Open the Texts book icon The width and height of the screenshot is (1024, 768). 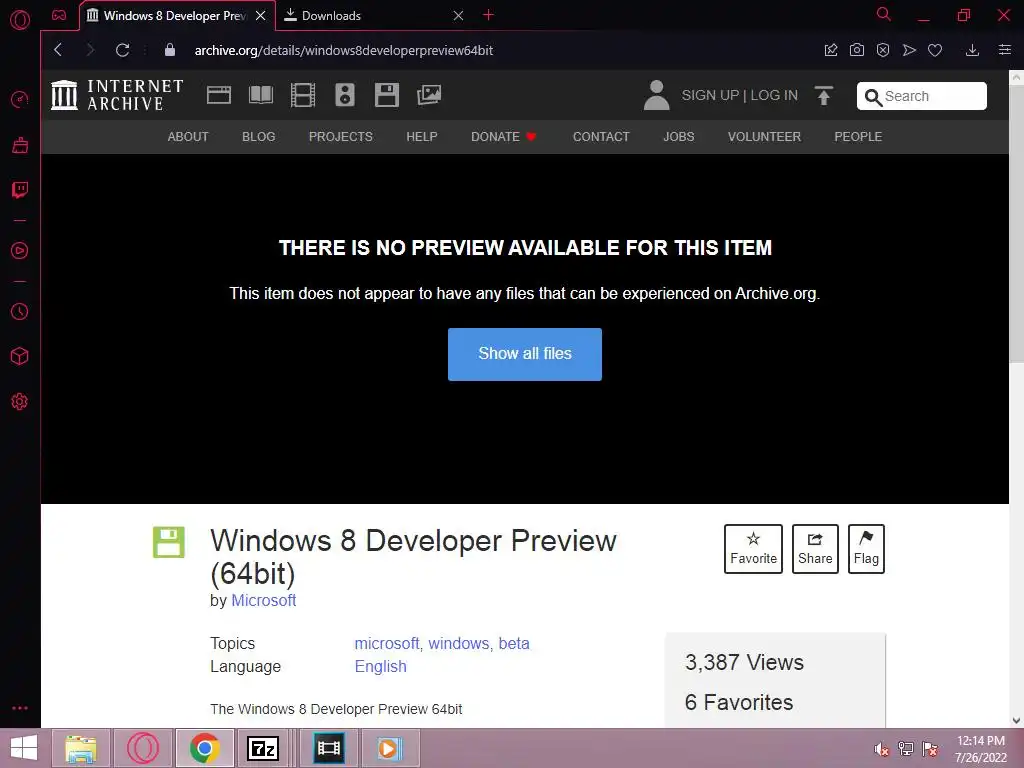click(261, 95)
